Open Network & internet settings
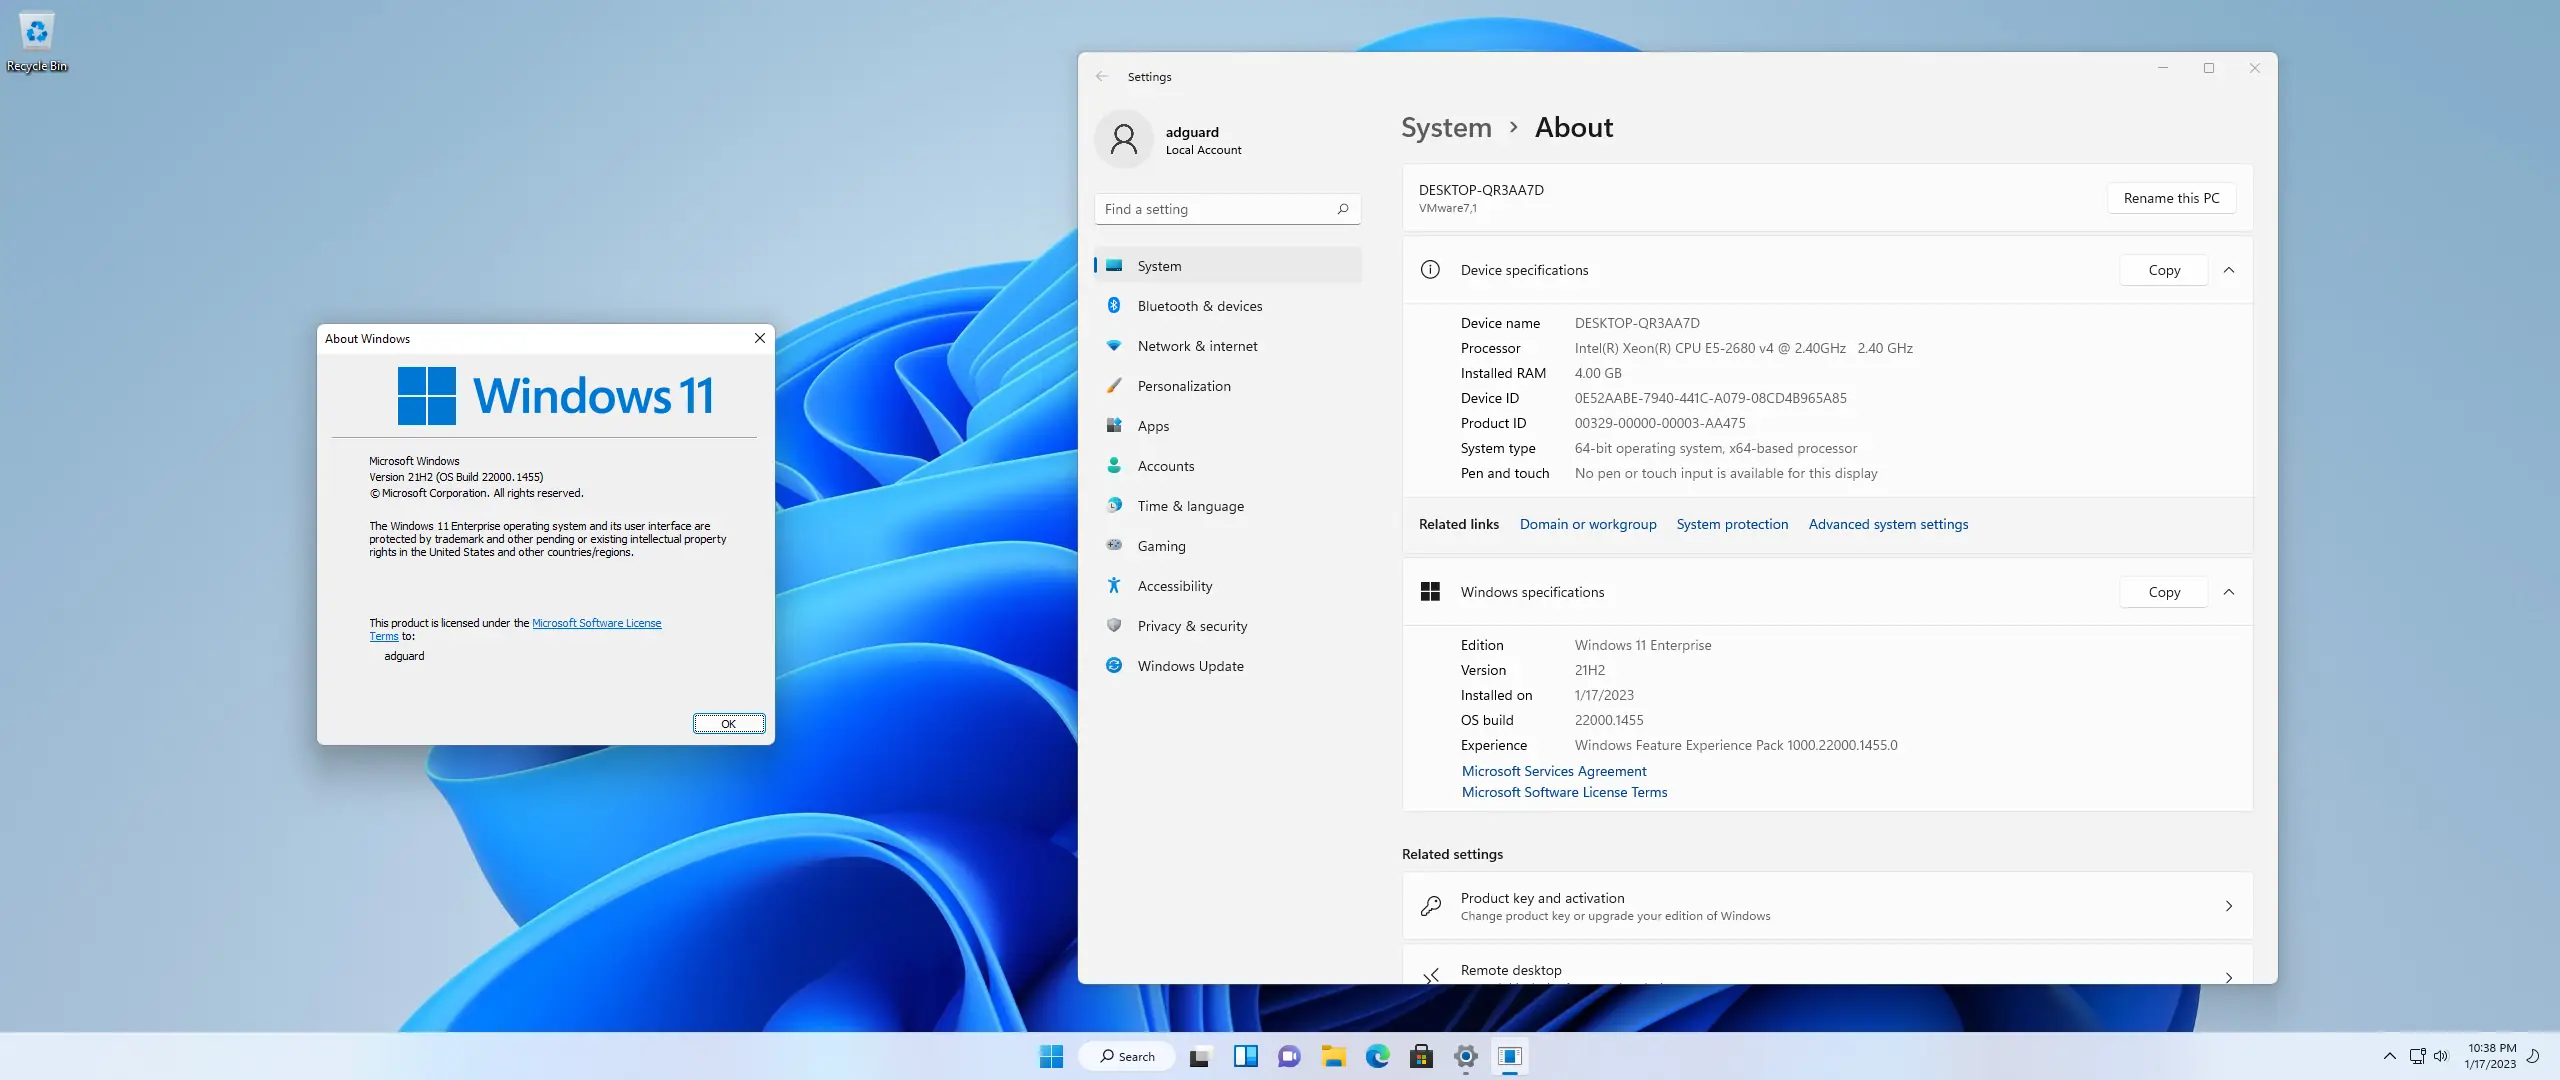Image resolution: width=2560 pixels, height=1080 pixels. pos(1198,345)
